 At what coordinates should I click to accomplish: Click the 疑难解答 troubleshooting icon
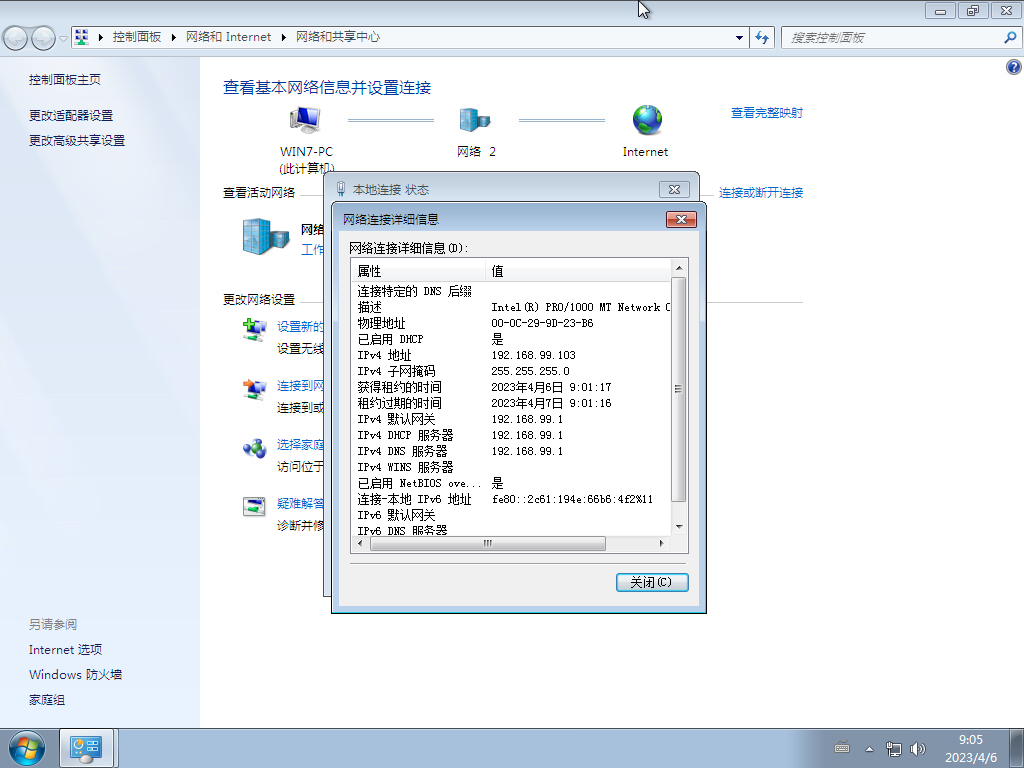[253, 506]
